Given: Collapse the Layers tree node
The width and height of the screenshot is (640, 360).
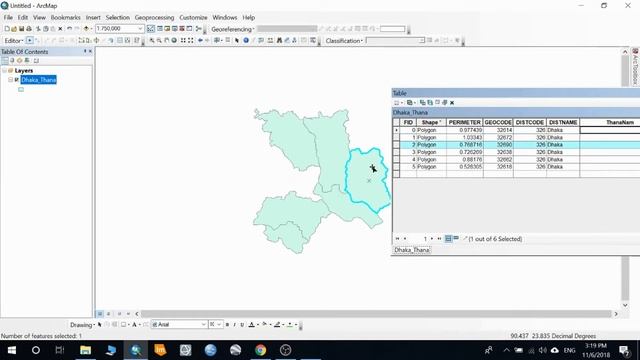Looking at the screenshot, I should point(4,71).
